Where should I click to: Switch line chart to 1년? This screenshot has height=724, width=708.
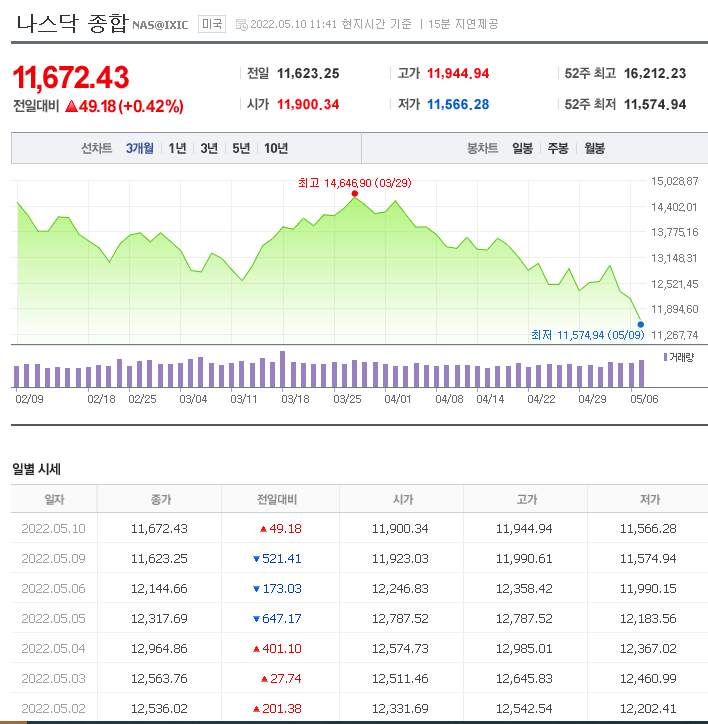[x=177, y=148]
